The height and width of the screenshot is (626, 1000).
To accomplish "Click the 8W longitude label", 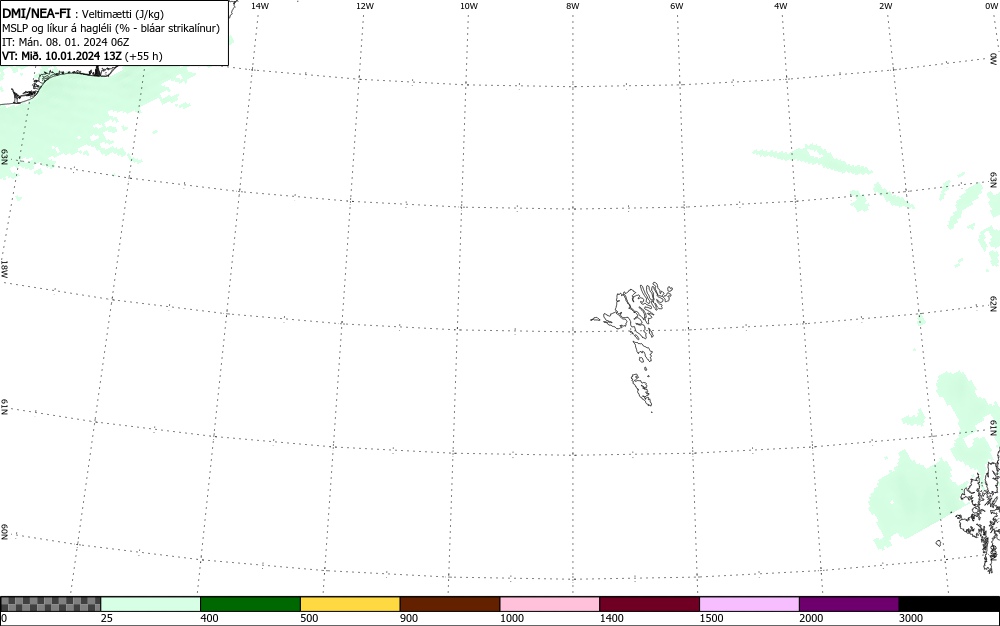I will 573,6.
